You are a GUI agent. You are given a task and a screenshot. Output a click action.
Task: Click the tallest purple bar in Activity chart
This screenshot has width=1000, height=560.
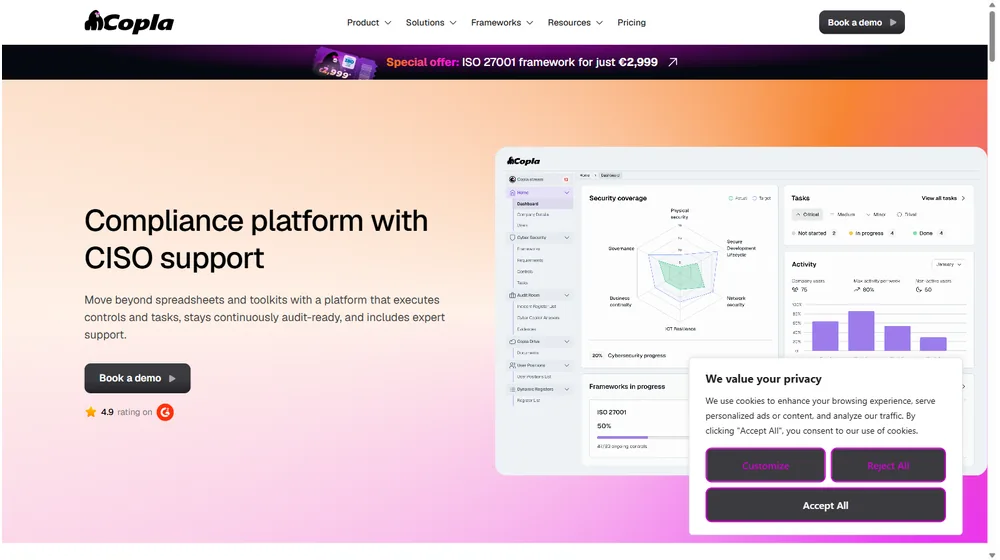click(x=861, y=331)
